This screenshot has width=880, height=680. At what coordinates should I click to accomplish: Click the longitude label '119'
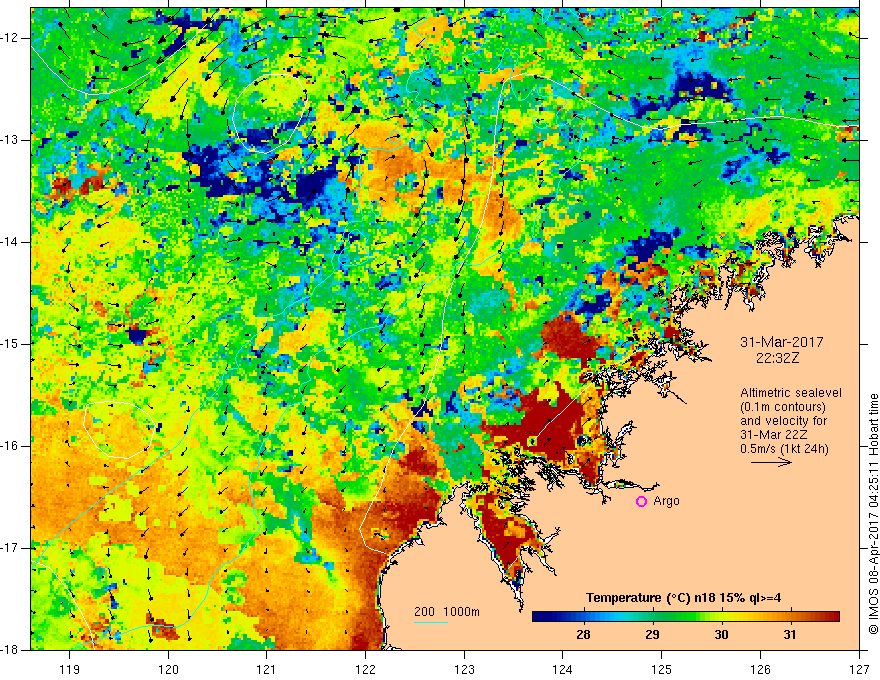(70, 669)
